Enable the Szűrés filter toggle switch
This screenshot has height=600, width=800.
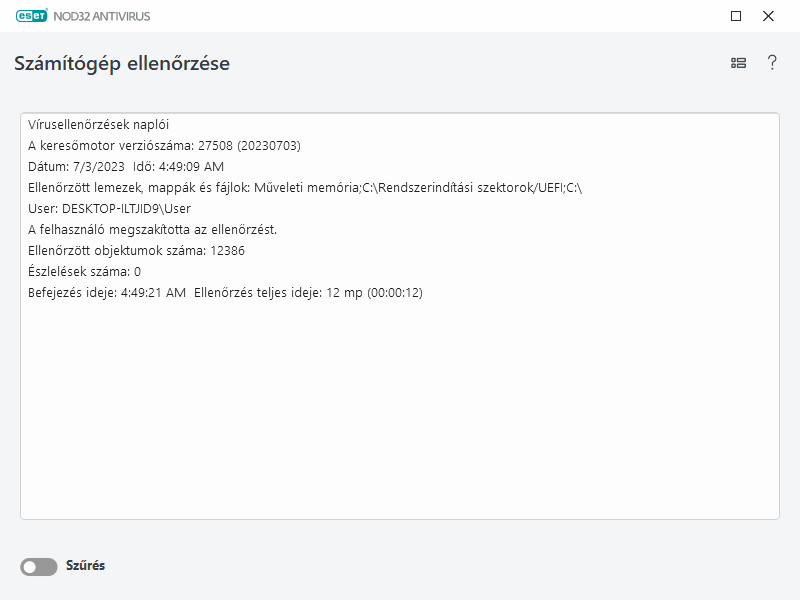pyautogui.click(x=39, y=567)
